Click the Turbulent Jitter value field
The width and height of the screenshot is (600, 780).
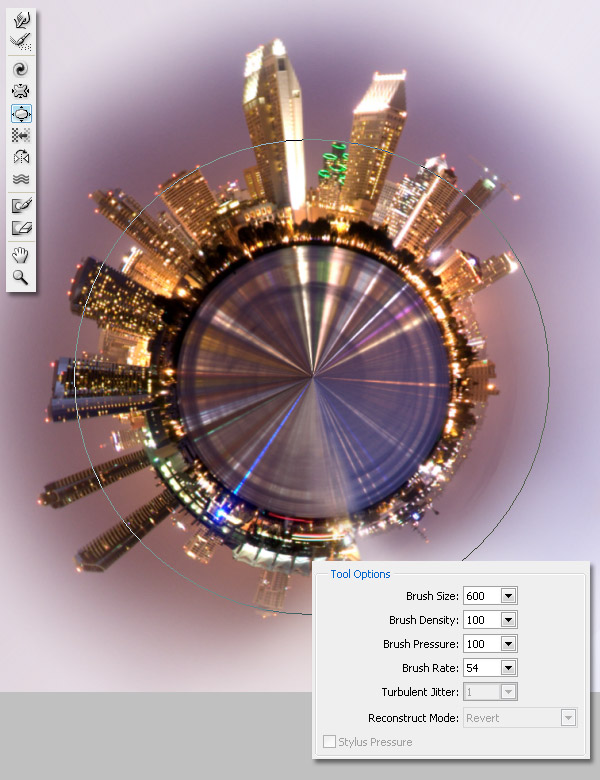click(x=482, y=691)
